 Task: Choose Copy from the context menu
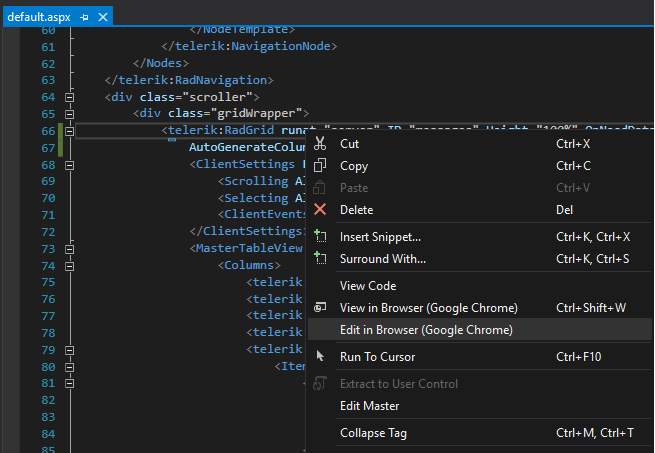pyautogui.click(x=480, y=165)
